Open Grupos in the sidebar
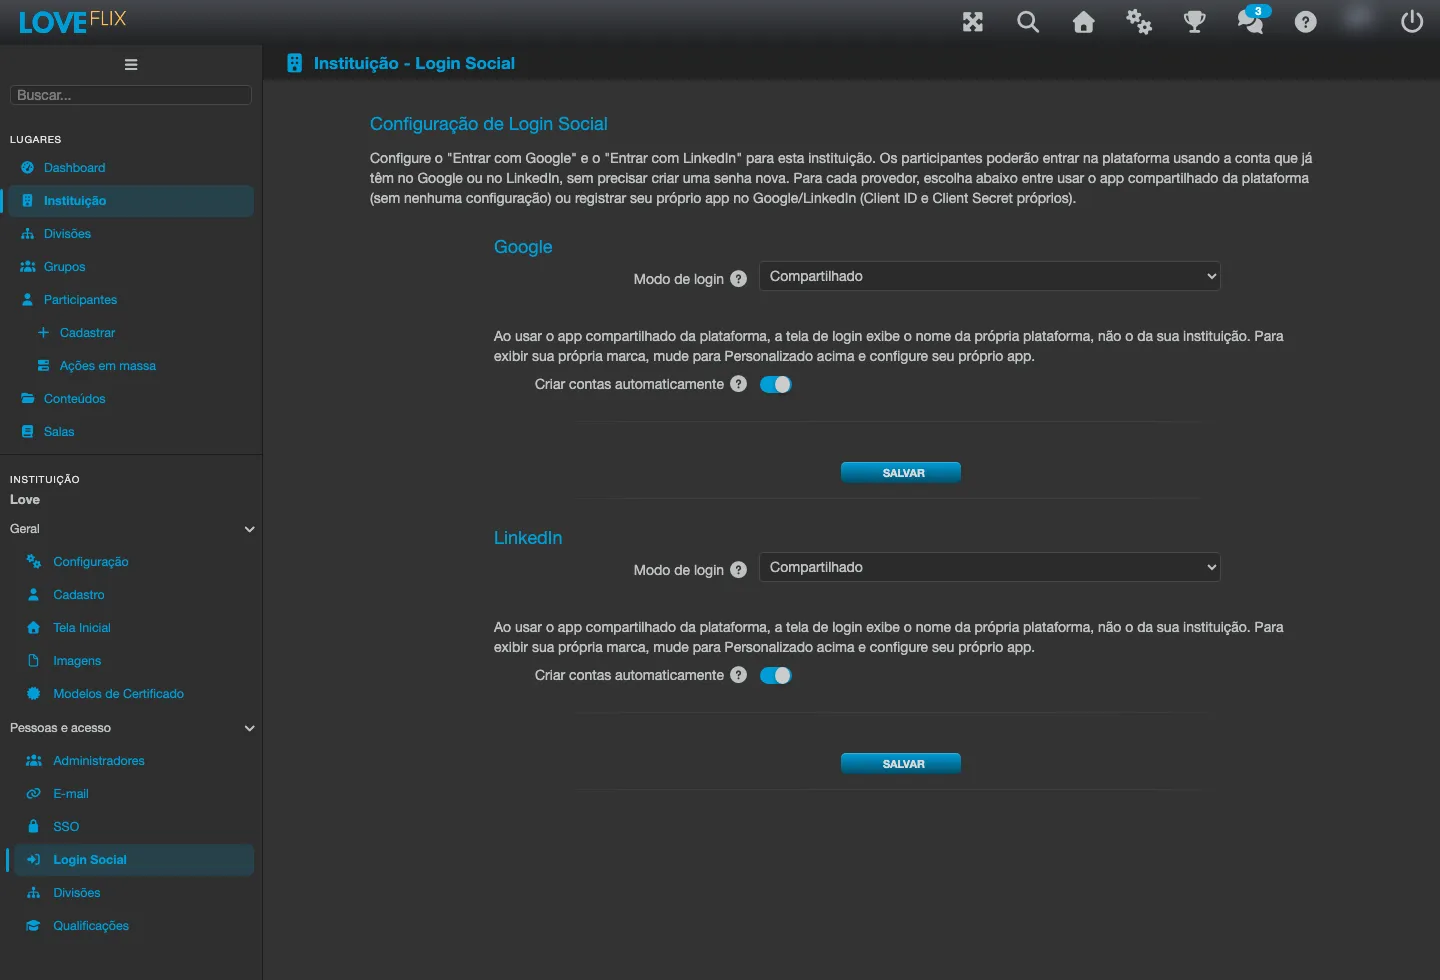This screenshot has width=1440, height=980. (x=64, y=267)
